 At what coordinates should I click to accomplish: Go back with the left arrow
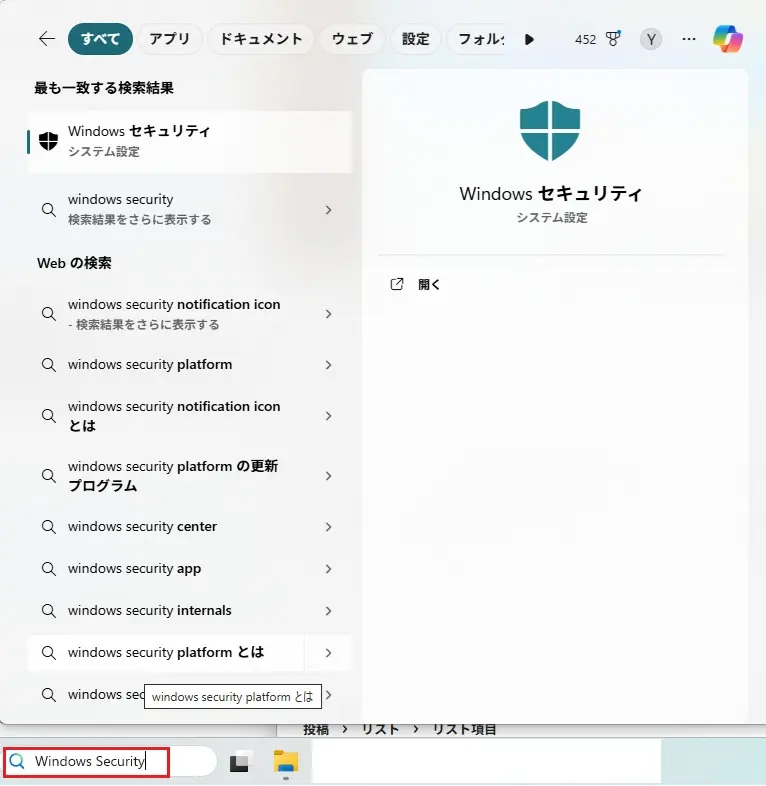pos(47,39)
